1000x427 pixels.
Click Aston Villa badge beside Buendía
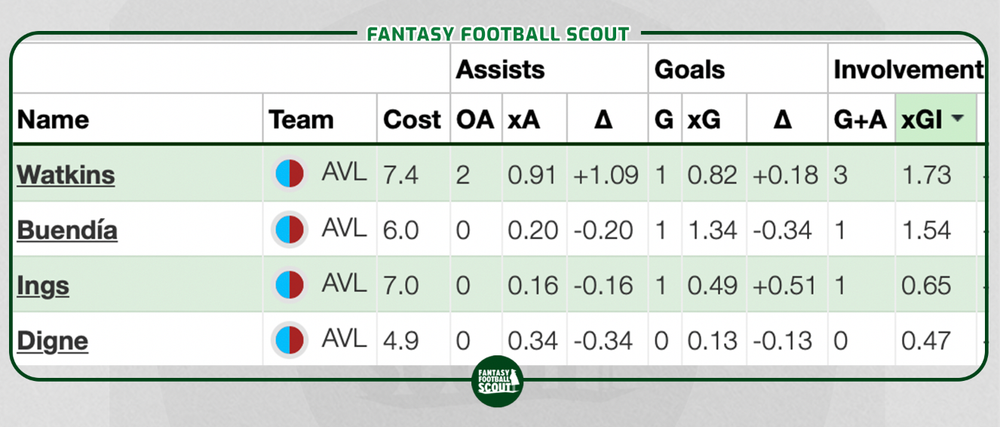[x=290, y=230]
